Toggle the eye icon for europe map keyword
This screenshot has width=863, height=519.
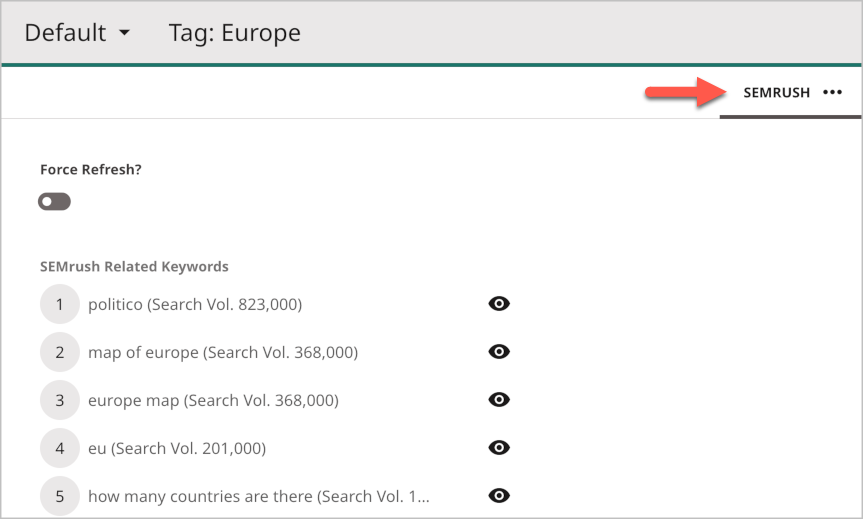[x=499, y=400]
